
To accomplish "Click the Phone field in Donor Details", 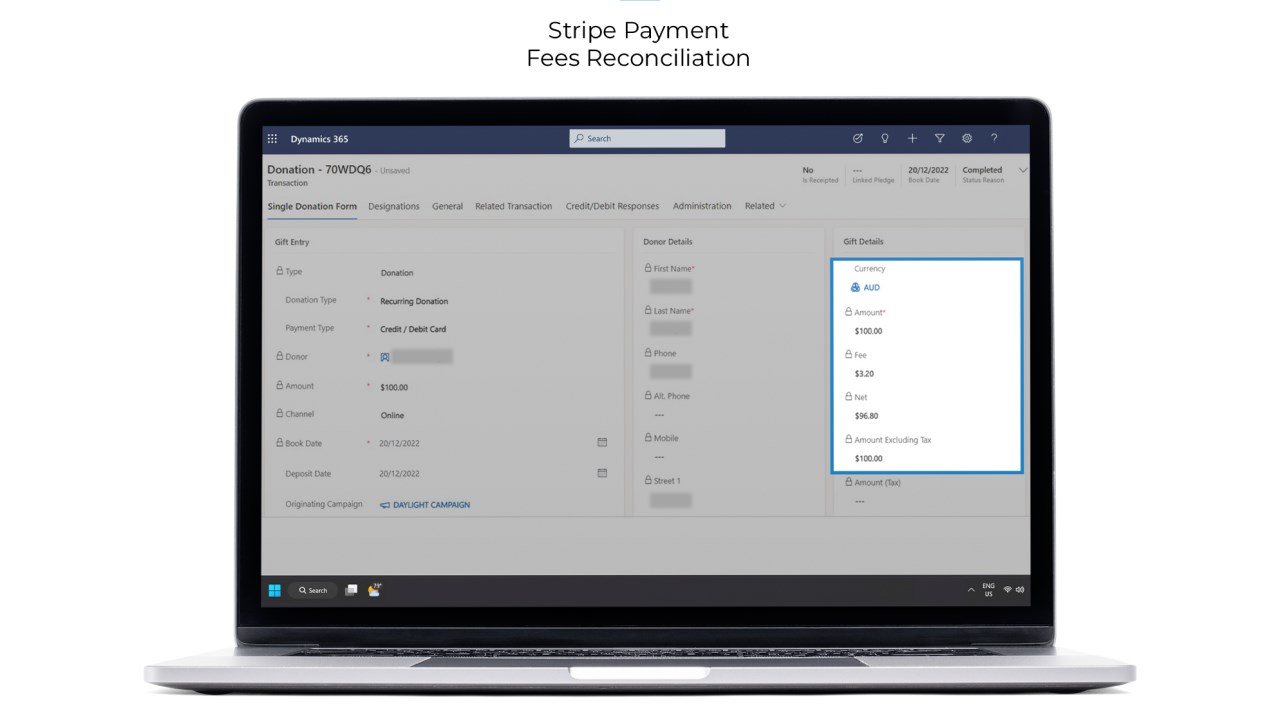I will (670, 371).
